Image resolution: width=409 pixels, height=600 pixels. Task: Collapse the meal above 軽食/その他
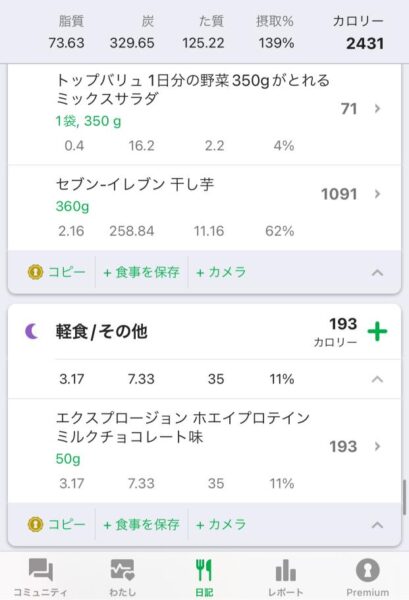(377, 272)
